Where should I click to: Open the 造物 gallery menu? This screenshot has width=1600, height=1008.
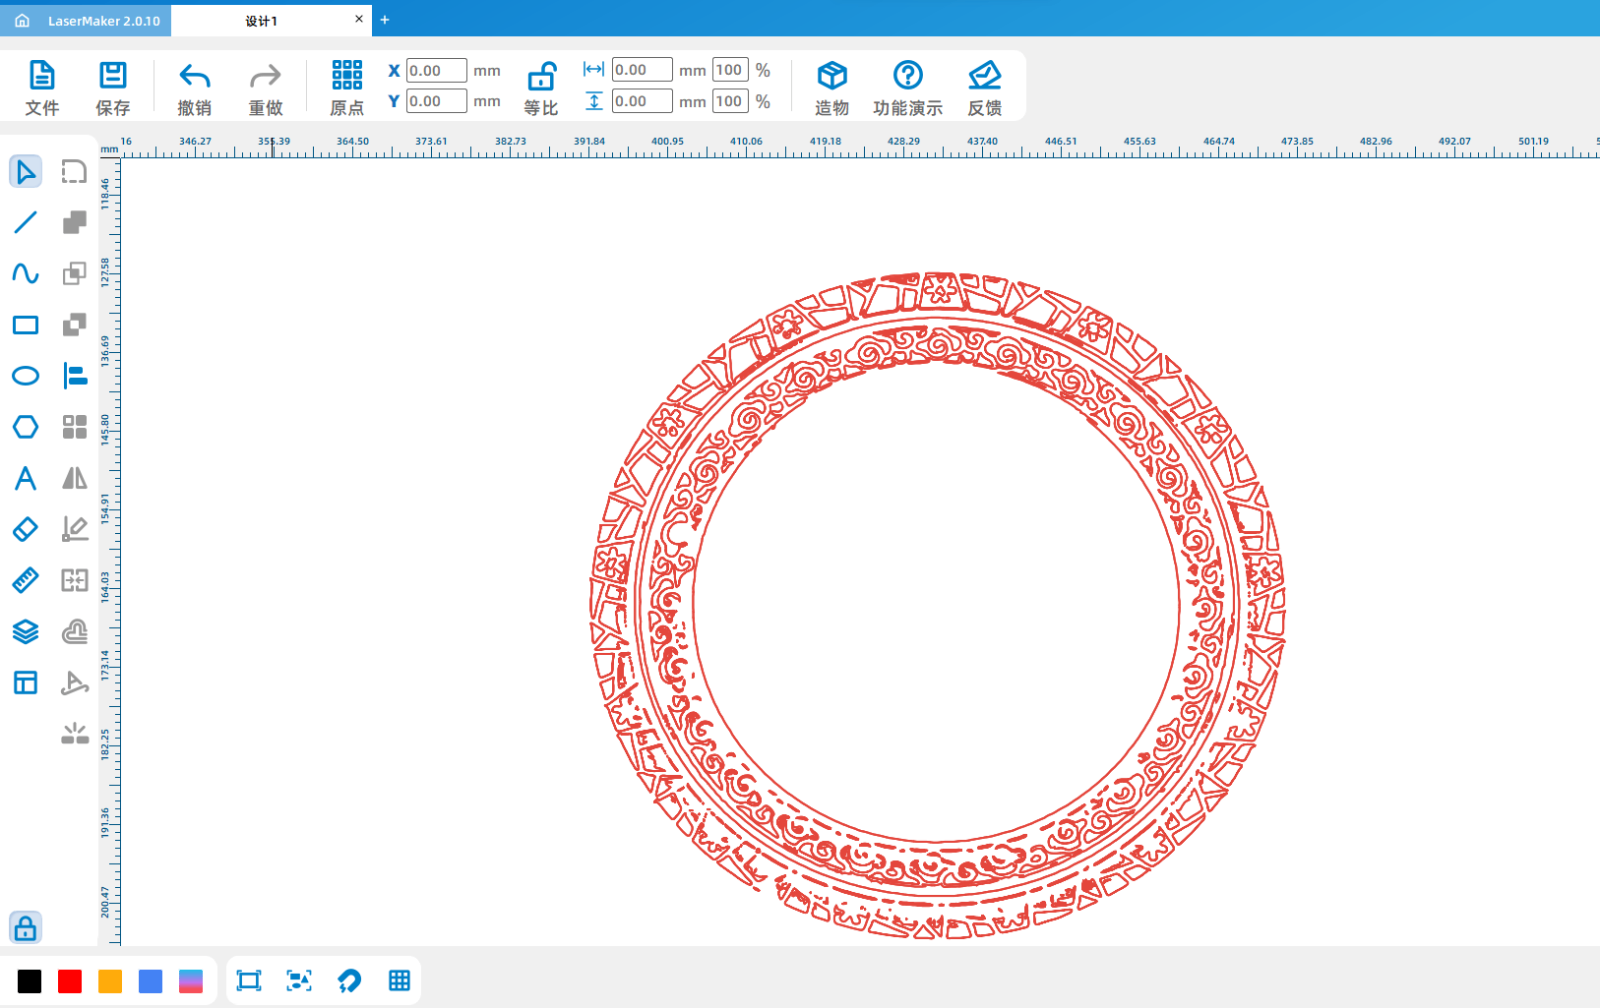[831, 86]
